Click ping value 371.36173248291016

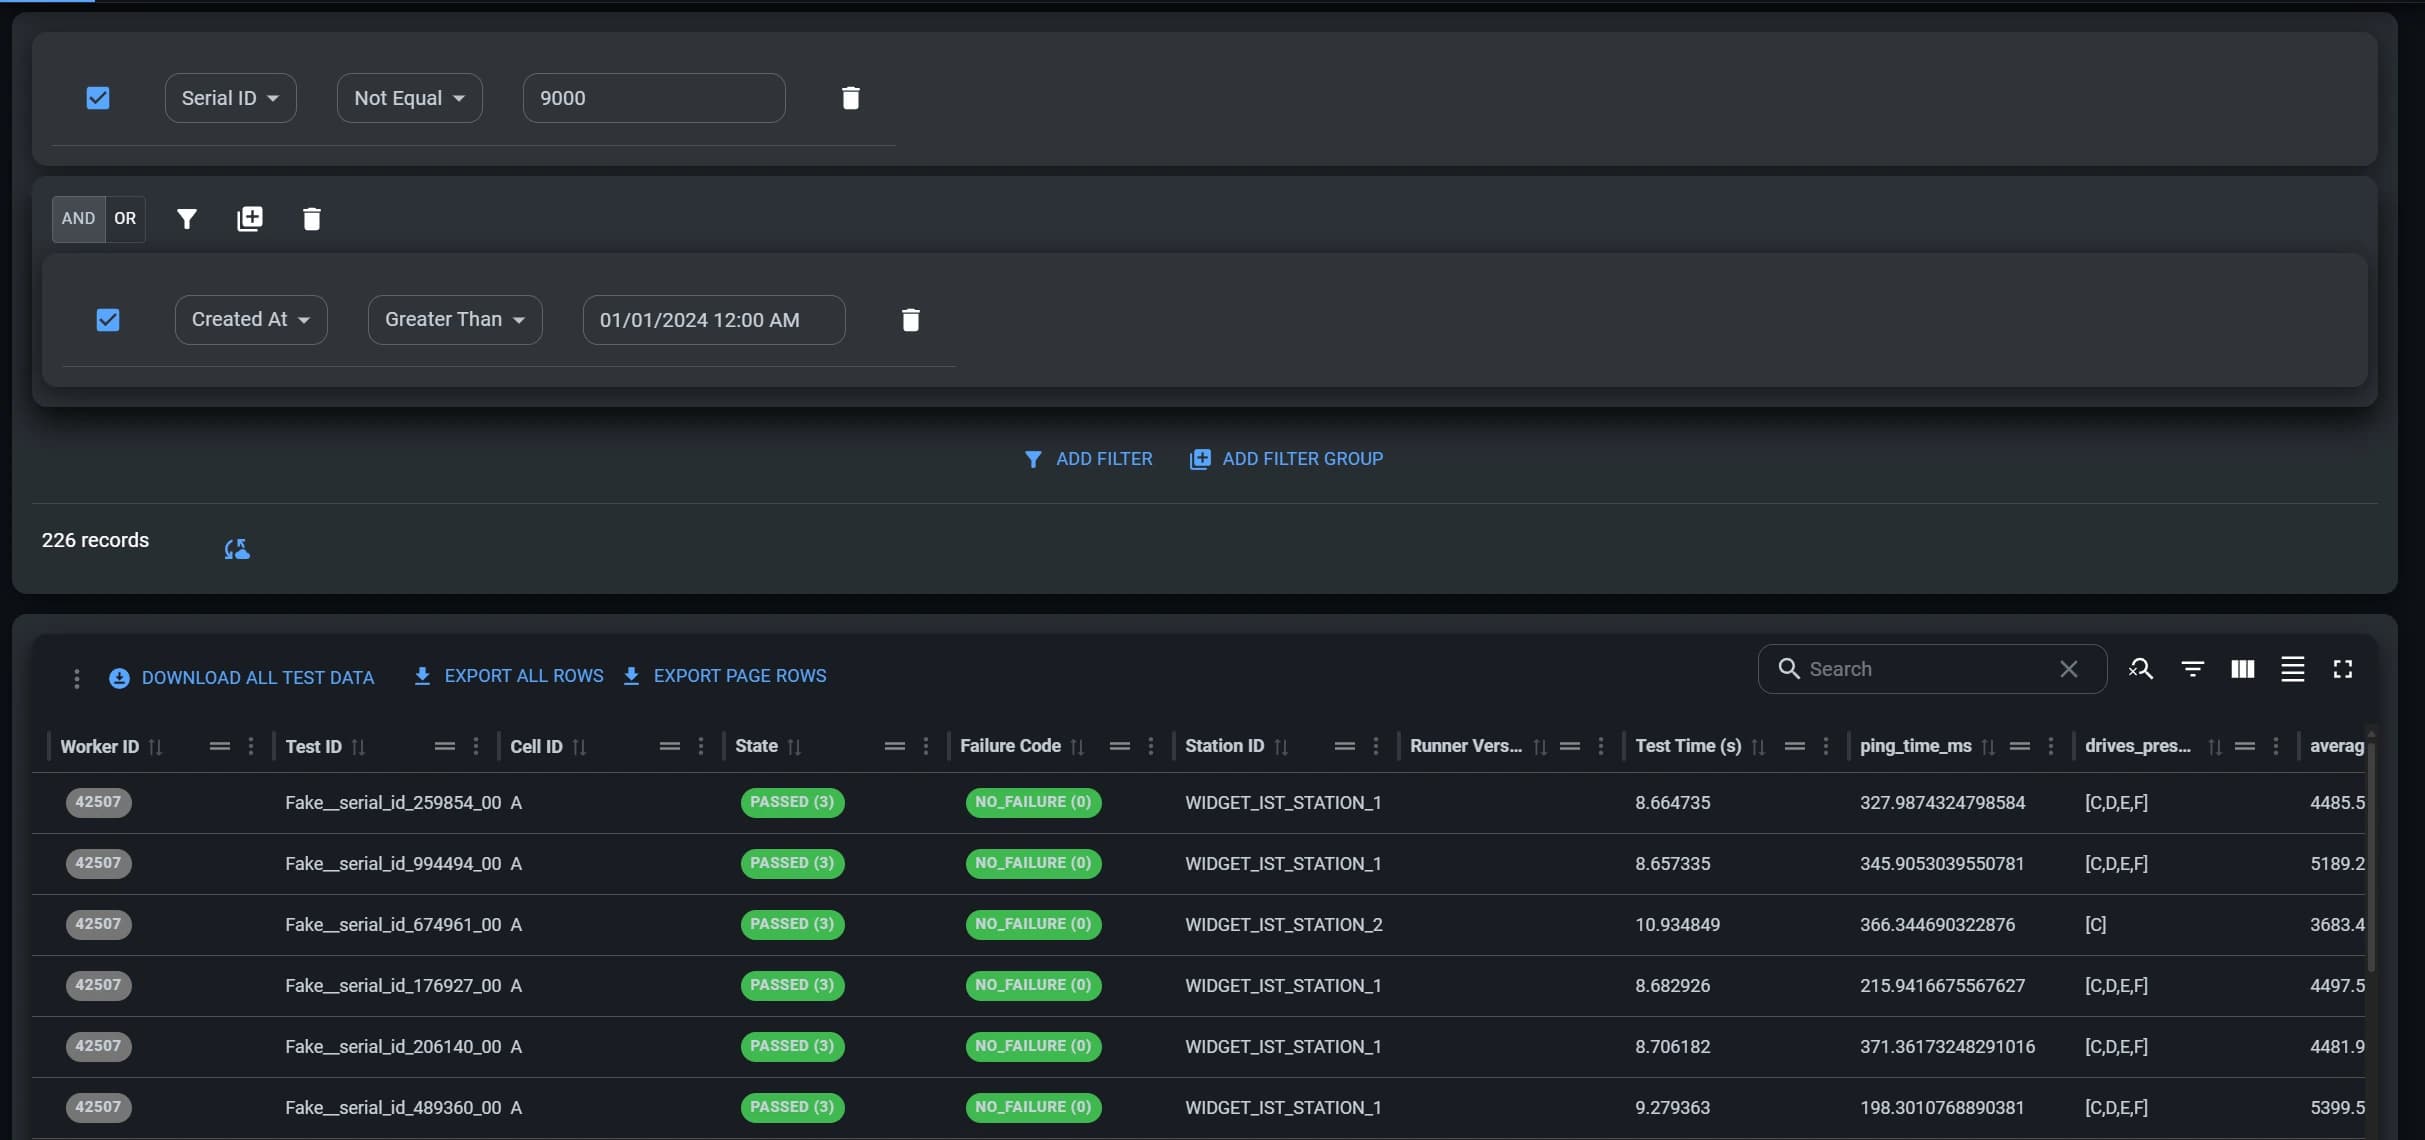pyautogui.click(x=1947, y=1047)
